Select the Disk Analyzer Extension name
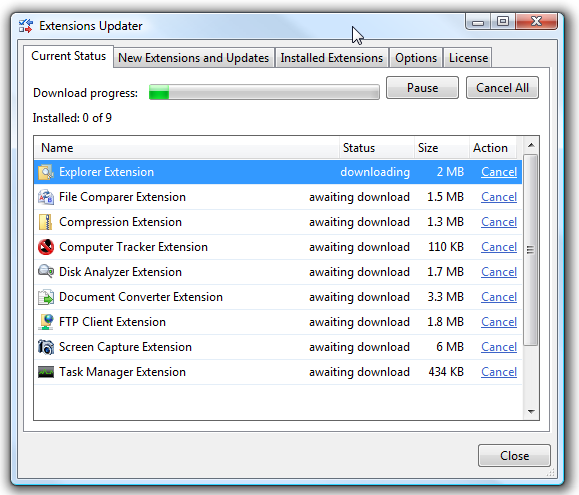This screenshot has width=579, height=495. tap(120, 272)
